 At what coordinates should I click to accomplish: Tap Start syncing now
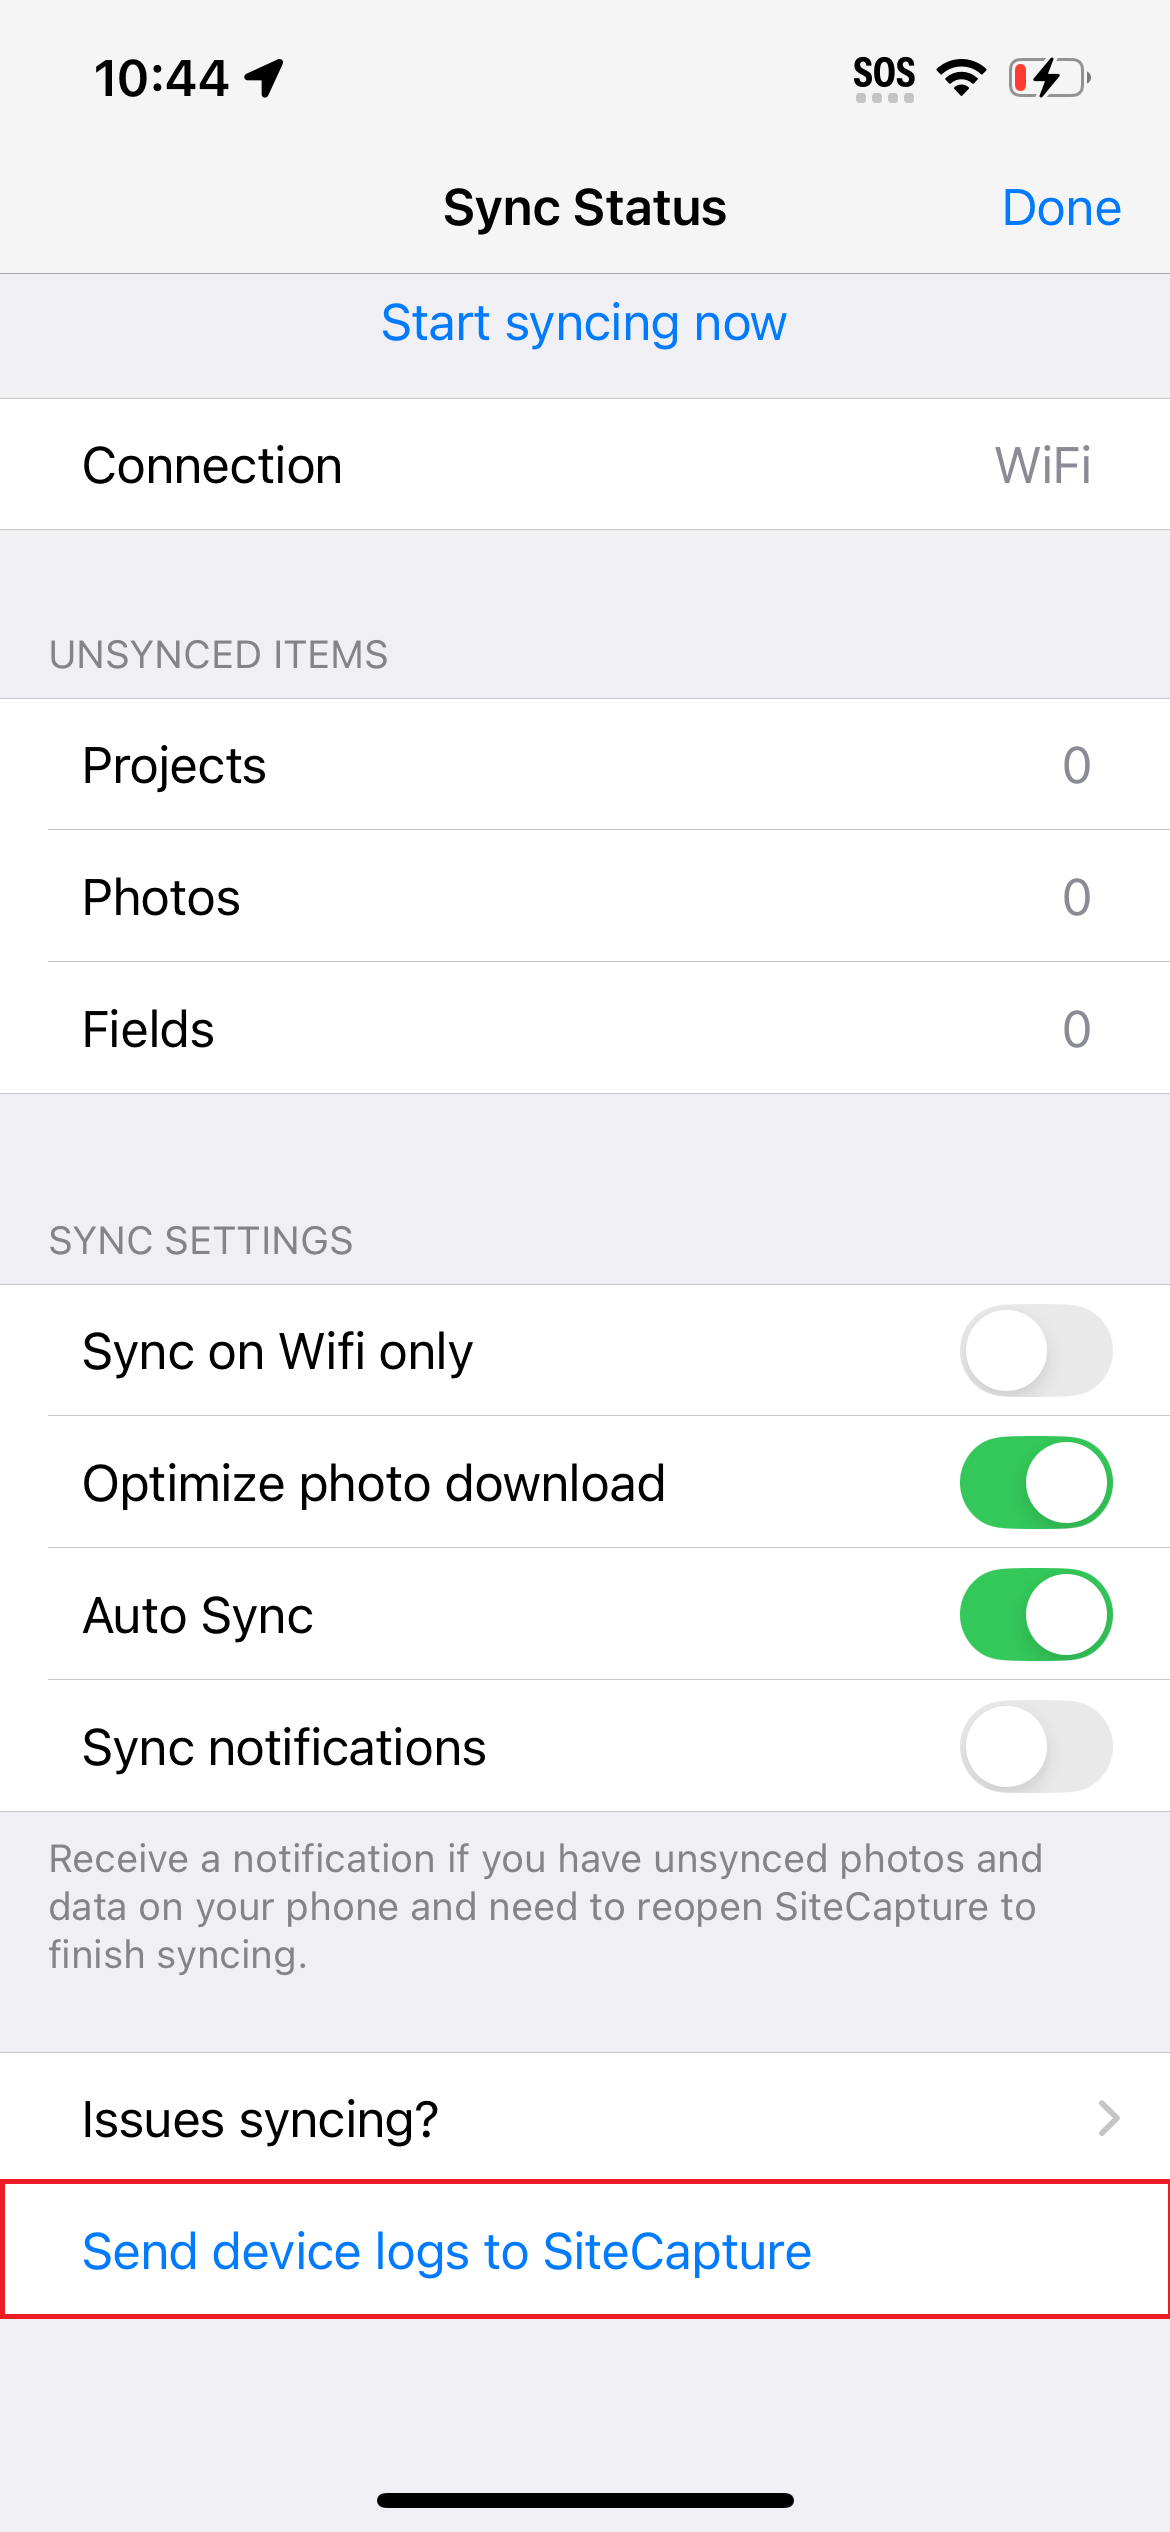click(585, 323)
